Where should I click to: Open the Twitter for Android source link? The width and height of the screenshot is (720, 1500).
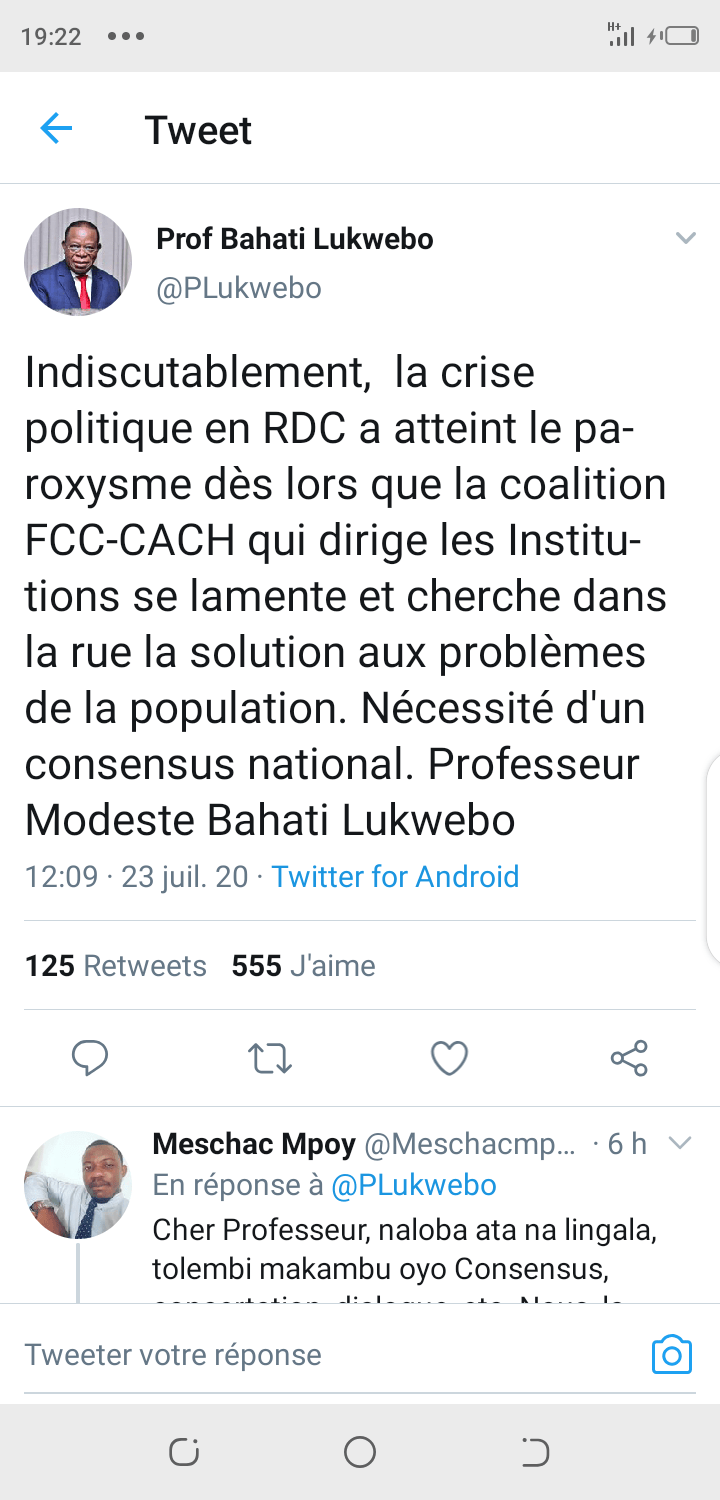395,877
